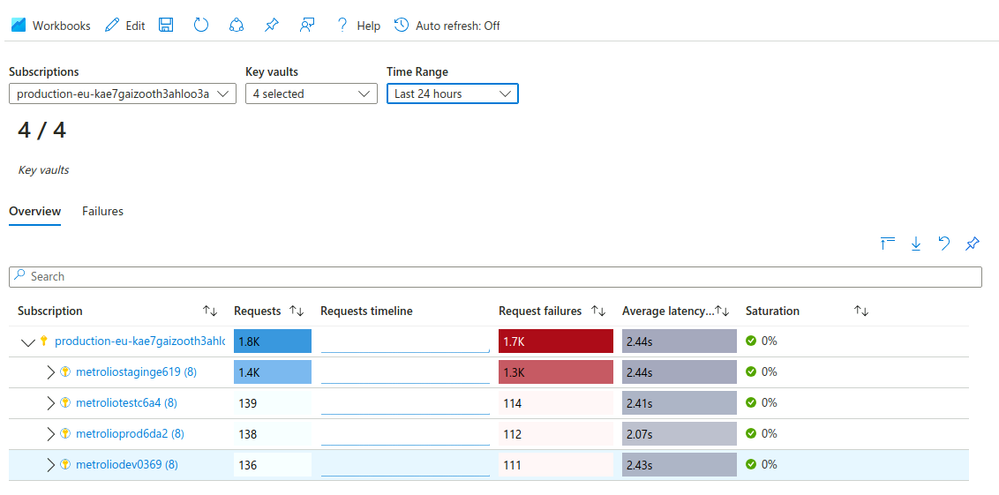The image size is (999, 495).
Task: Open the Time Range dropdown Last 24 hours
Action: tap(452, 94)
